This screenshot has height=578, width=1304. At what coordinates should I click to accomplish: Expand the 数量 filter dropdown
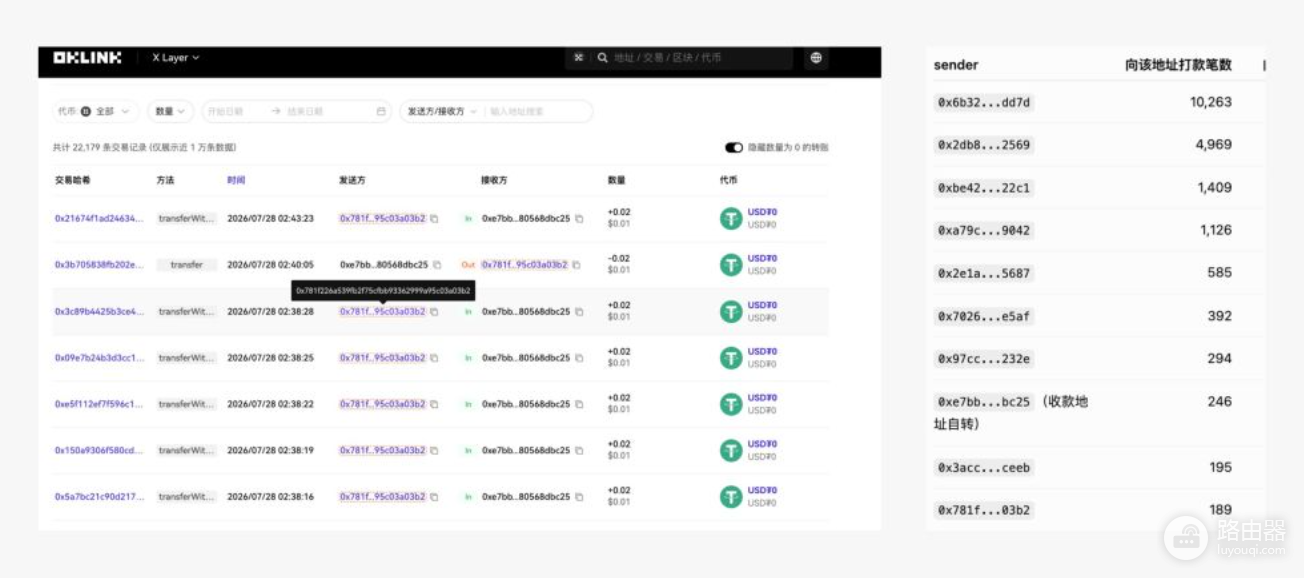[x=171, y=111]
